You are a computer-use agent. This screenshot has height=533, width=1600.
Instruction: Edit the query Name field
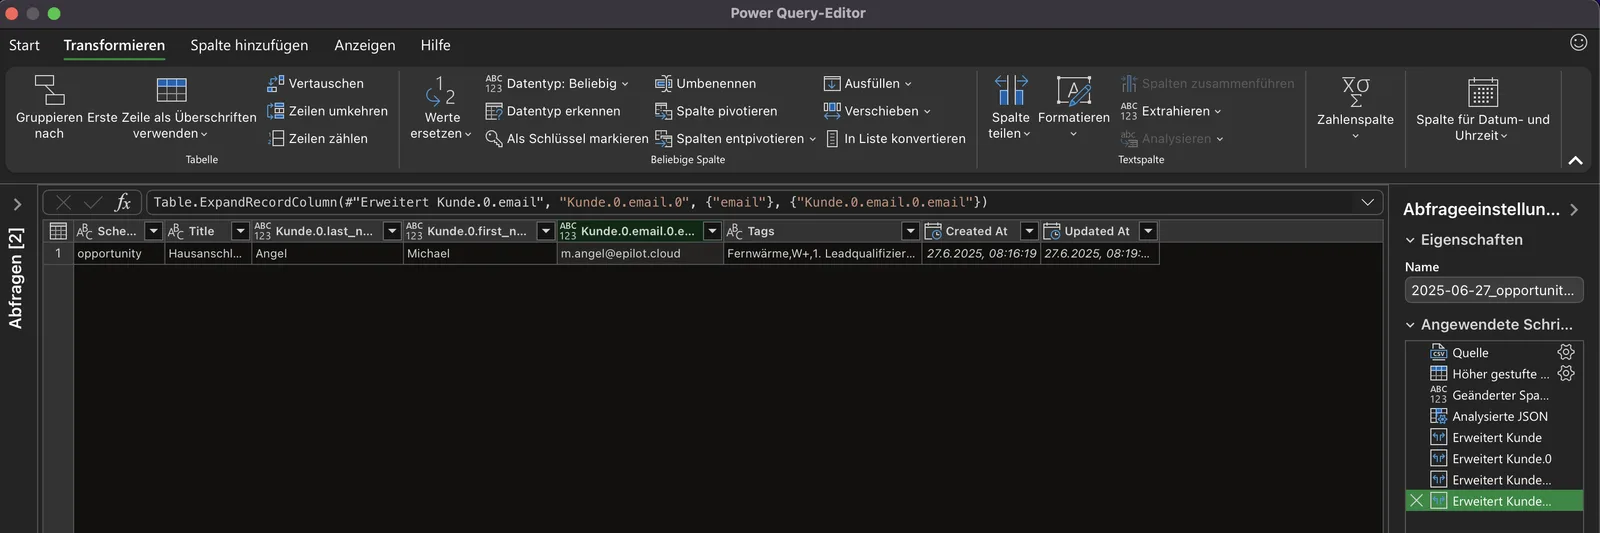point(1494,290)
